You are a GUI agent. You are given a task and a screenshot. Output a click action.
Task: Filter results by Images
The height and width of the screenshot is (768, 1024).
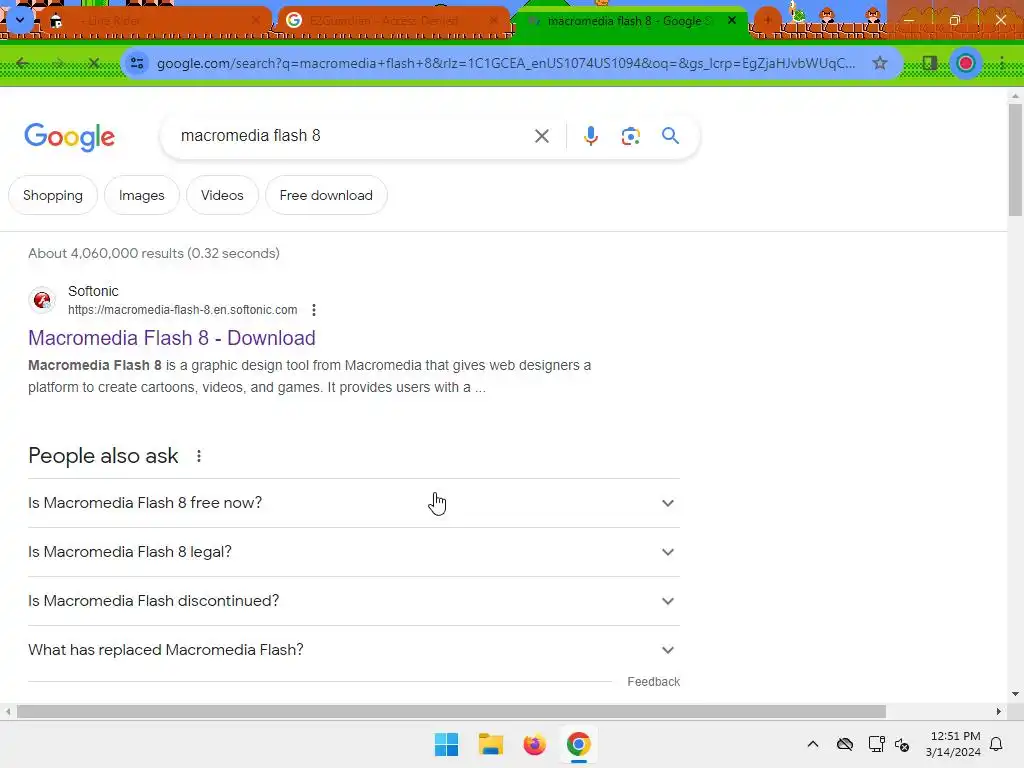point(142,195)
